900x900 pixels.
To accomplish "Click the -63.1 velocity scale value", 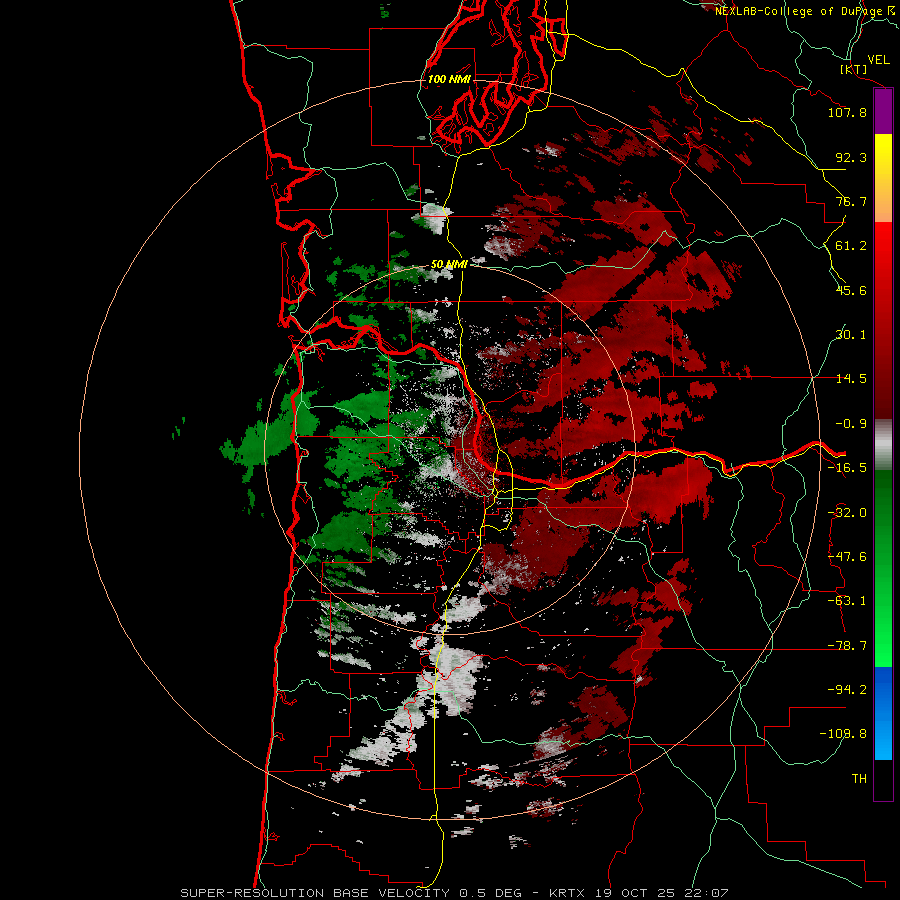I will pyautogui.click(x=847, y=601).
